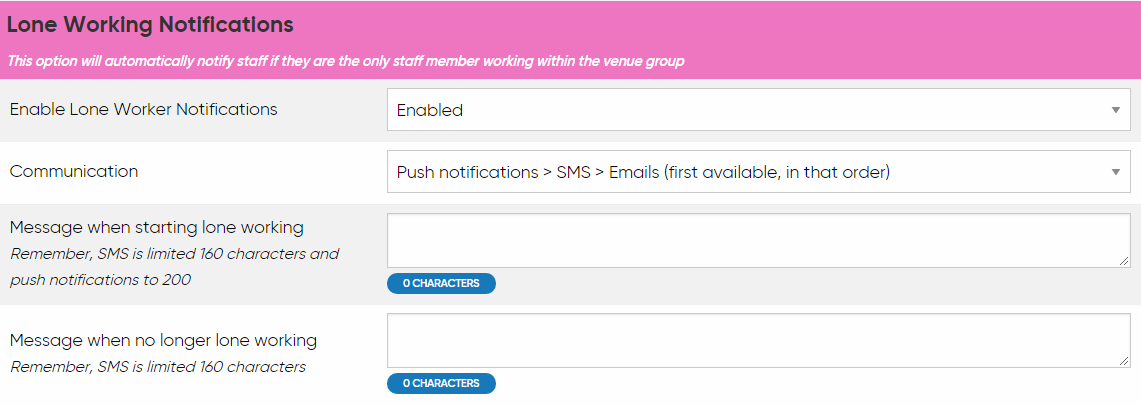Click the Message when no longer lone working label
Image resolution: width=1141 pixels, height=405 pixels.
tap(163, 340)
